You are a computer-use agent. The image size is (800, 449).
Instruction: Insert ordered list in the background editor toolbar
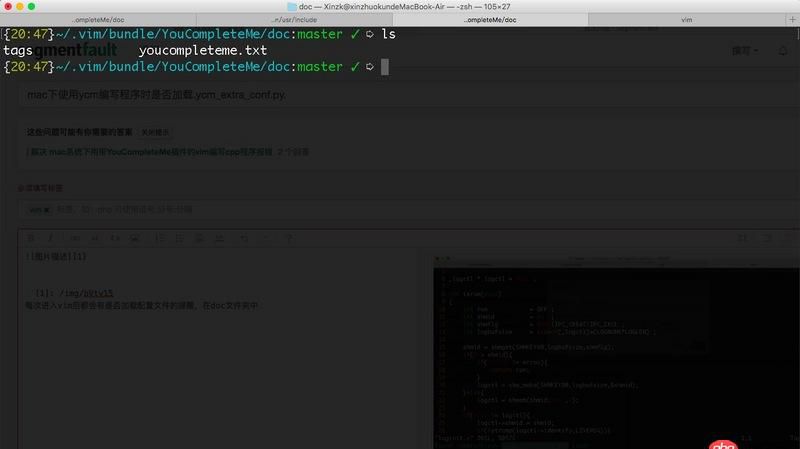click(x=160, y=238)
